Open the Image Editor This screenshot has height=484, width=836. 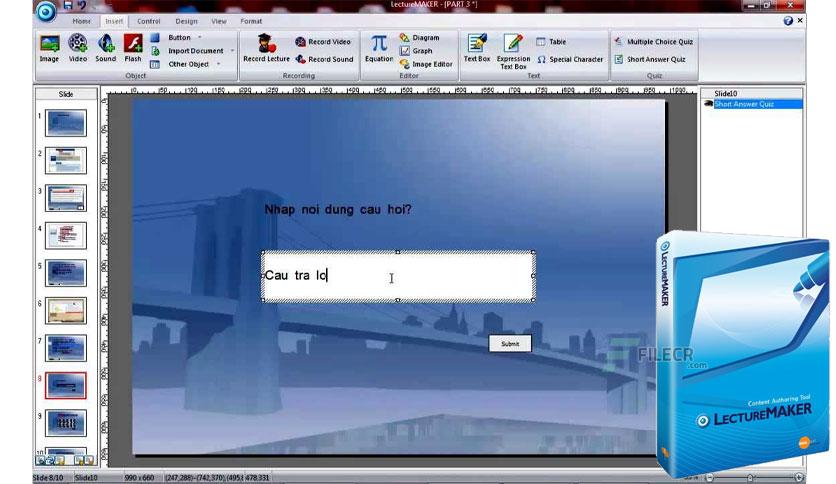426,64
